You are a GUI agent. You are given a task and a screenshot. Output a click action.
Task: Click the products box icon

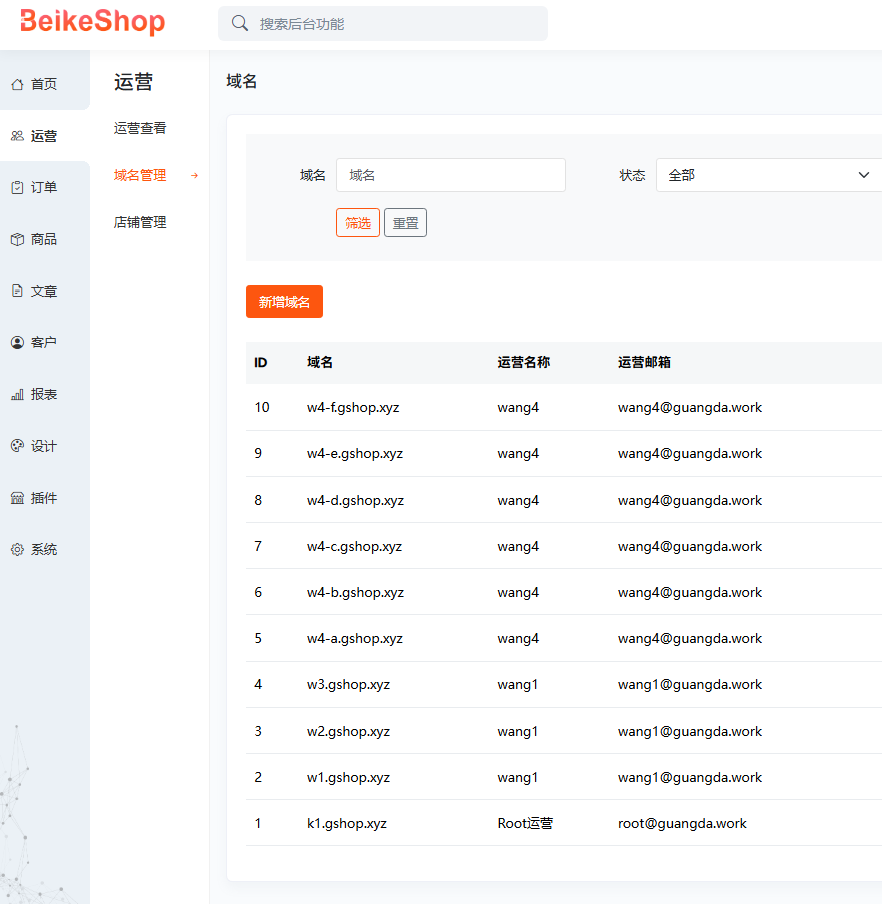click(17, 240)
